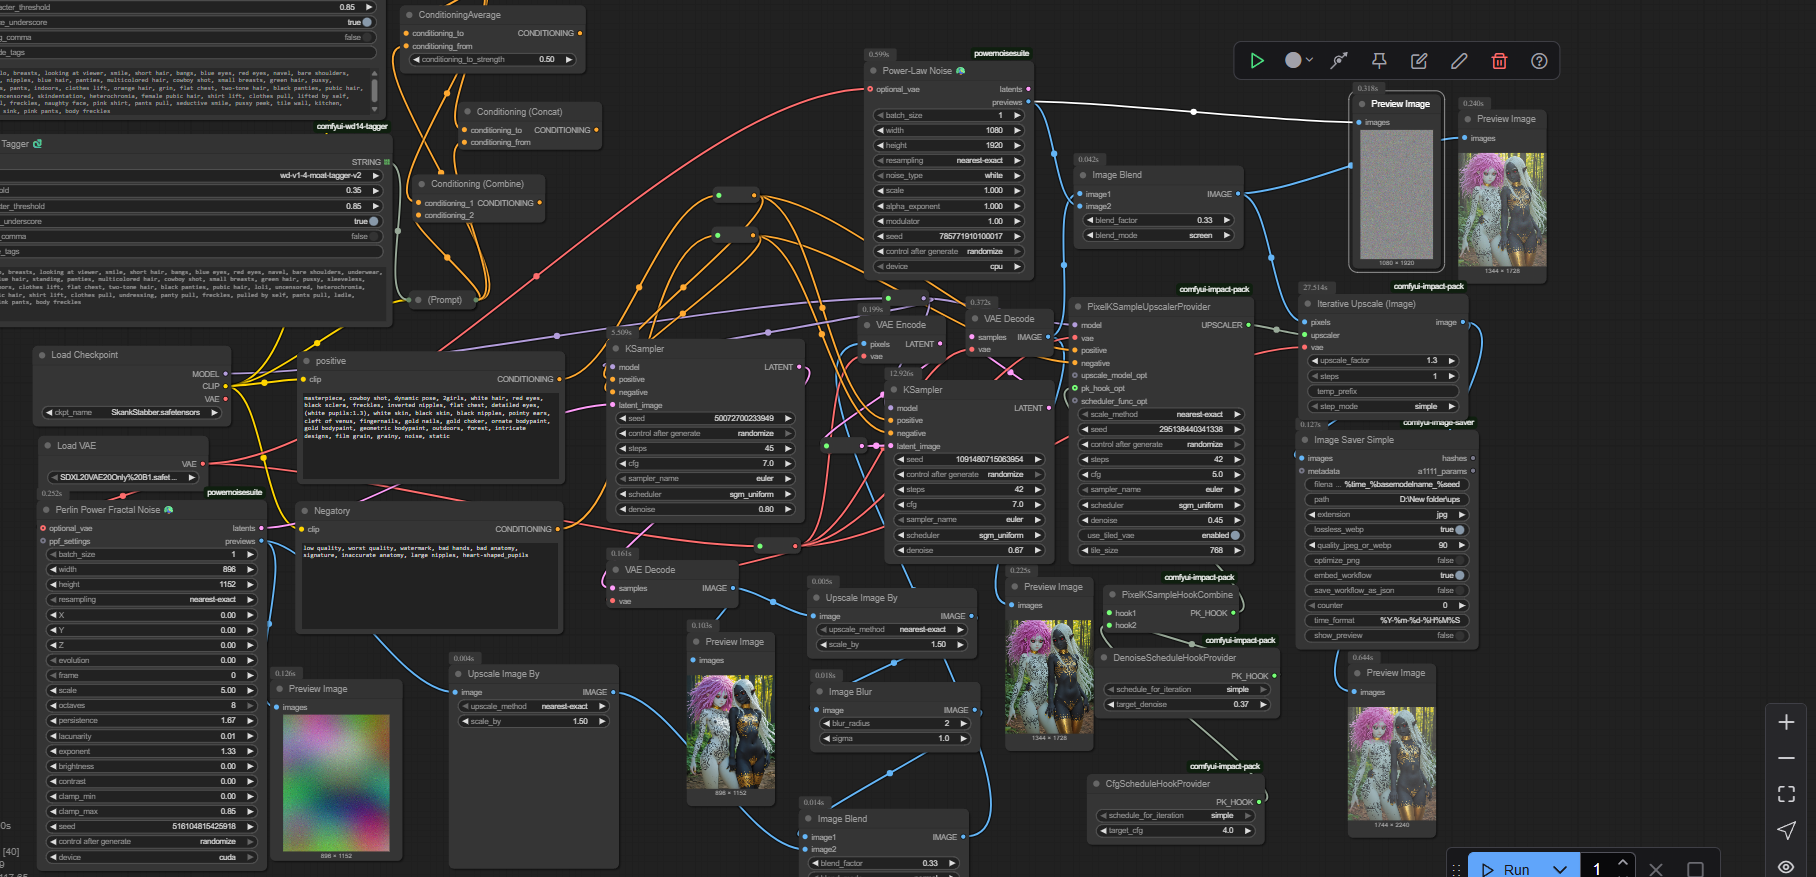1816x877 pixels.
Task: Click the comfyui-wd14-tagger badge
Action: [x=352, y=126]
